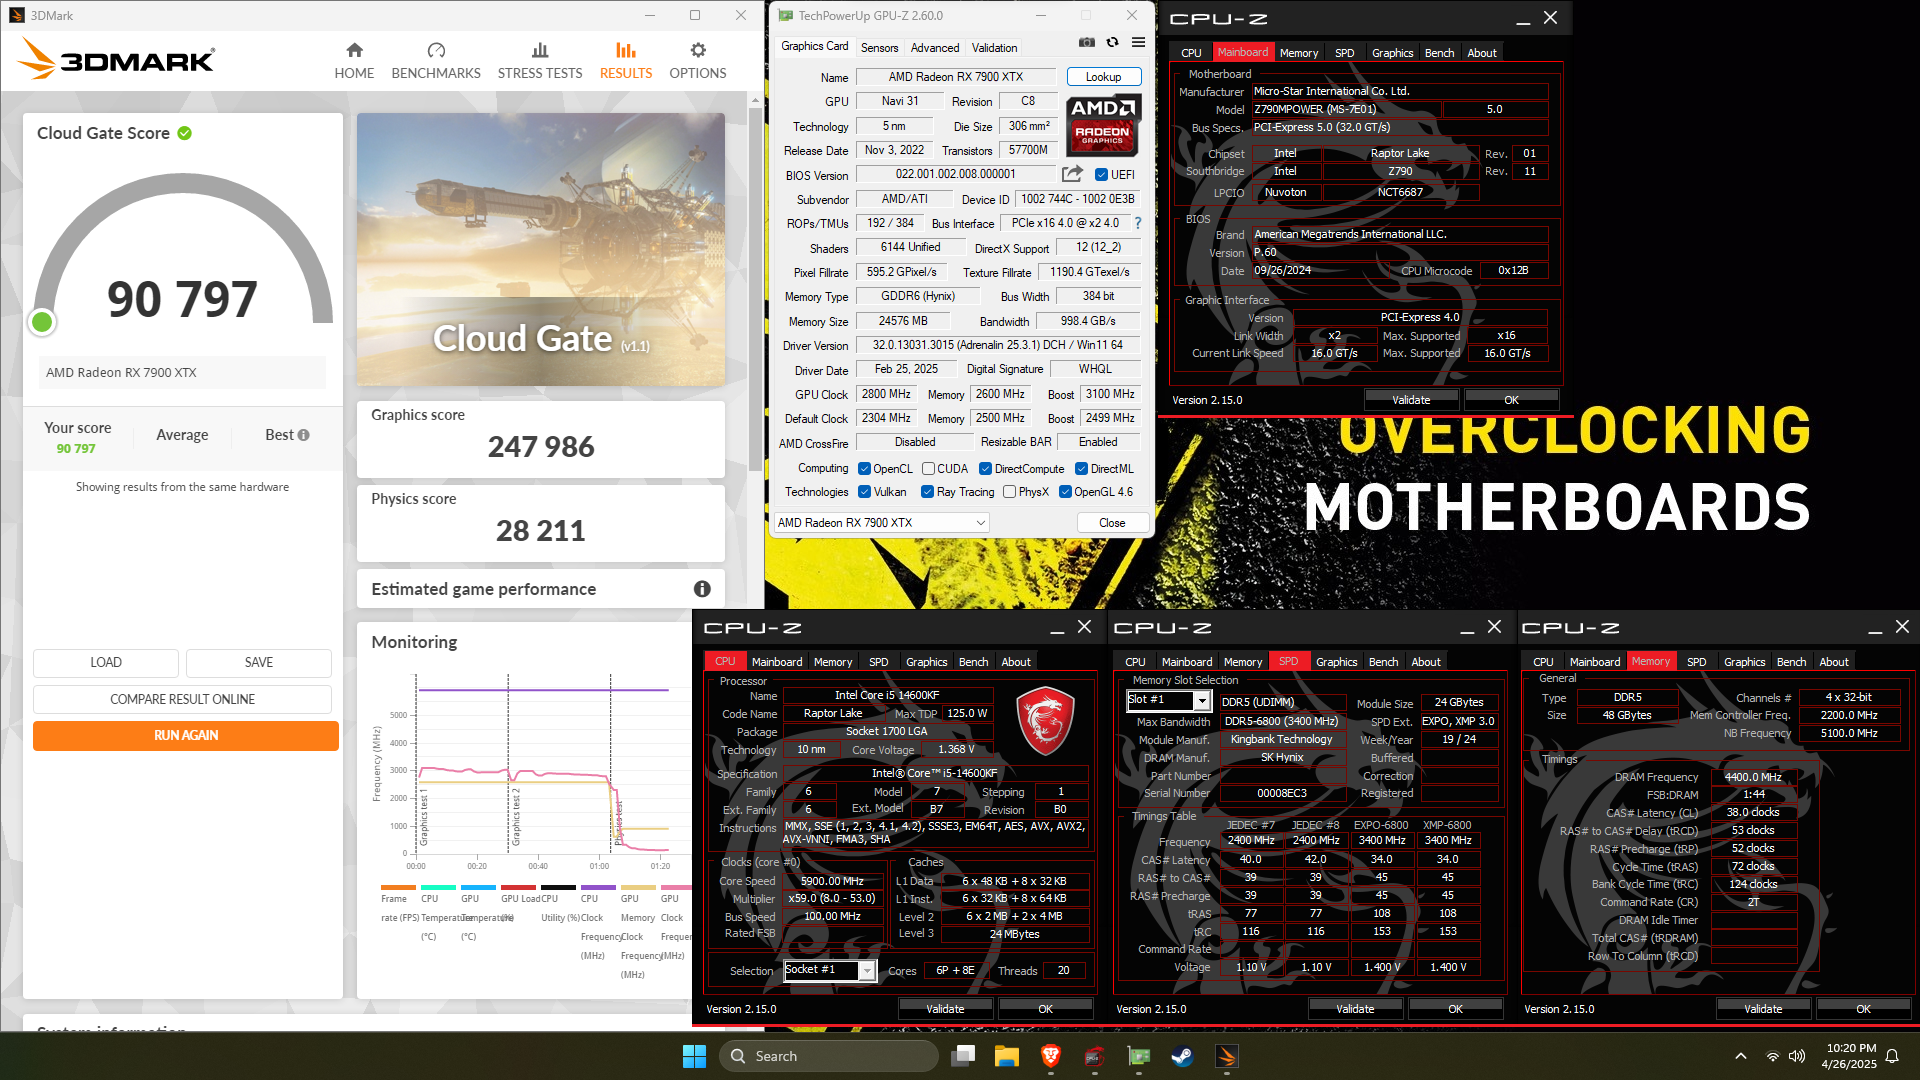Click the Physics score value 28 211
1920x1080 pixels.
tap(541, 531)
